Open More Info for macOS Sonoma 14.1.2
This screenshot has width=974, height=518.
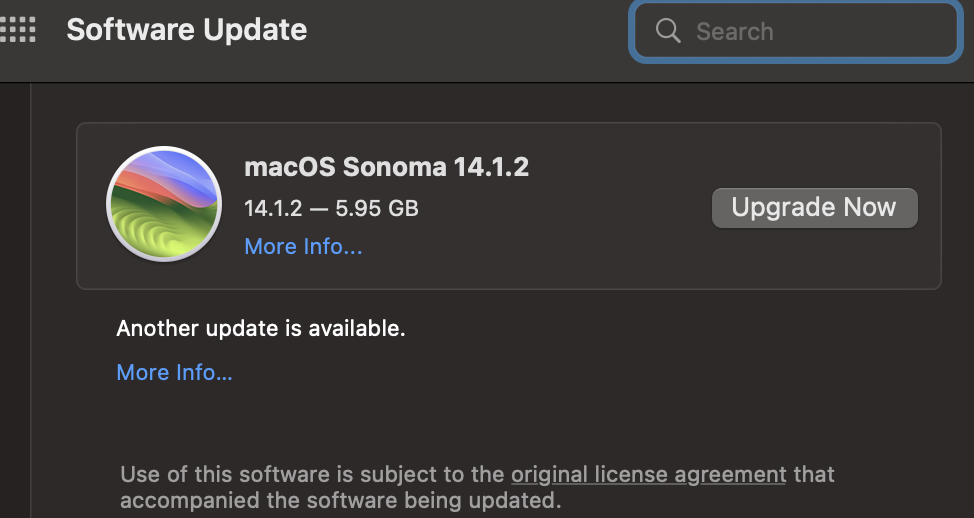(x=303, y=246)
